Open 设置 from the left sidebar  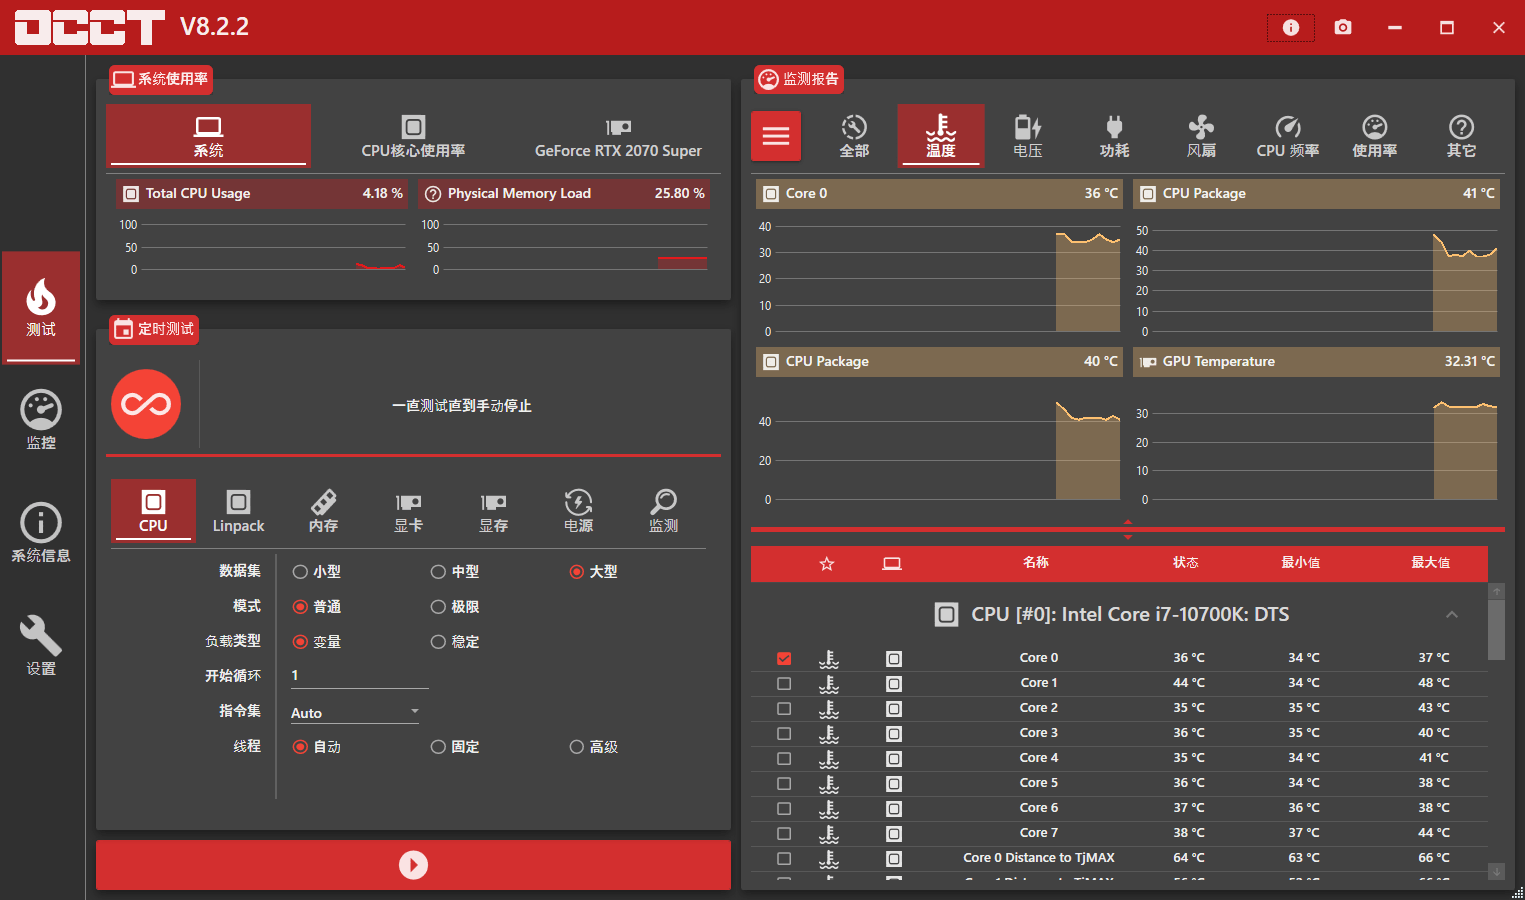[40, 645]
